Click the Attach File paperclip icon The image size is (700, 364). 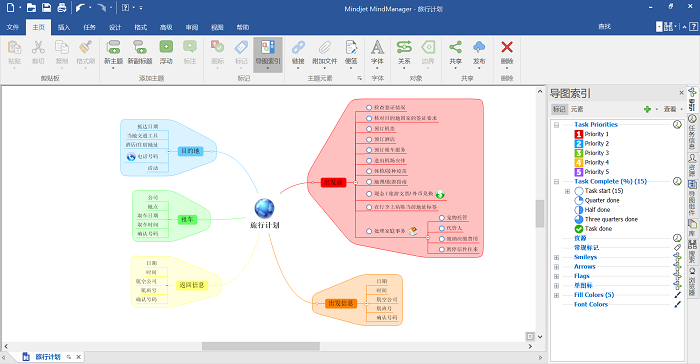325,47
